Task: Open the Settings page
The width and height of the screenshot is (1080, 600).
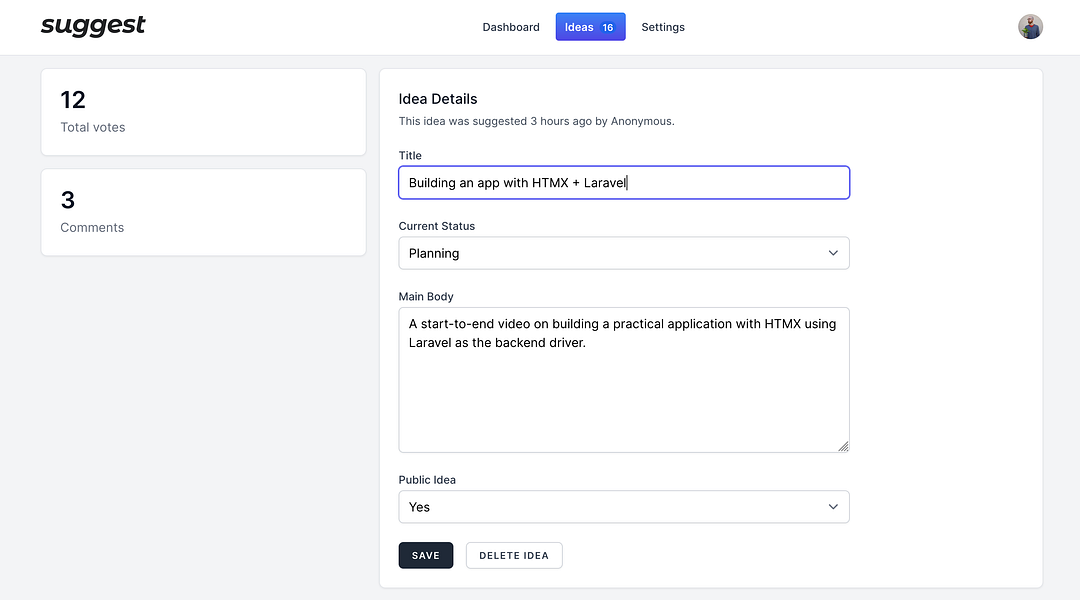Action: 663,27
